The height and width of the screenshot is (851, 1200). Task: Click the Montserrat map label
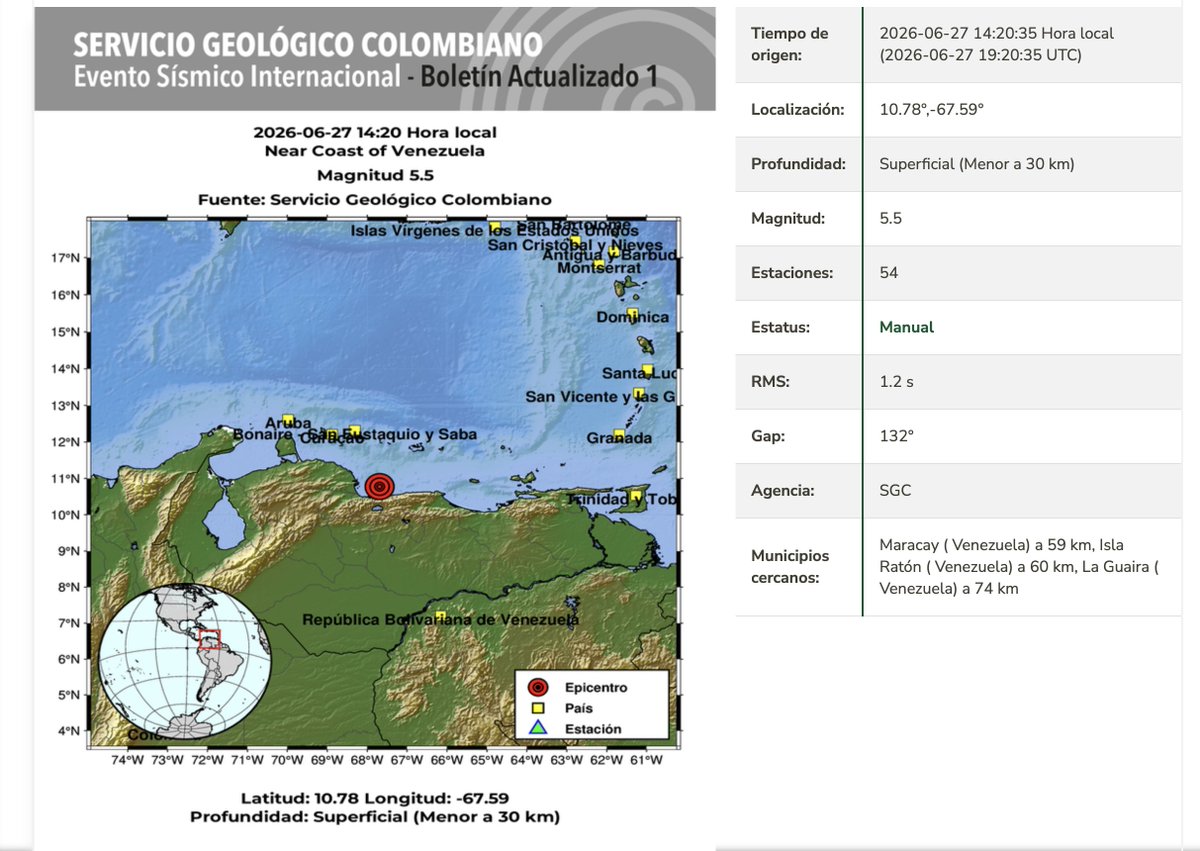point(598,268)
